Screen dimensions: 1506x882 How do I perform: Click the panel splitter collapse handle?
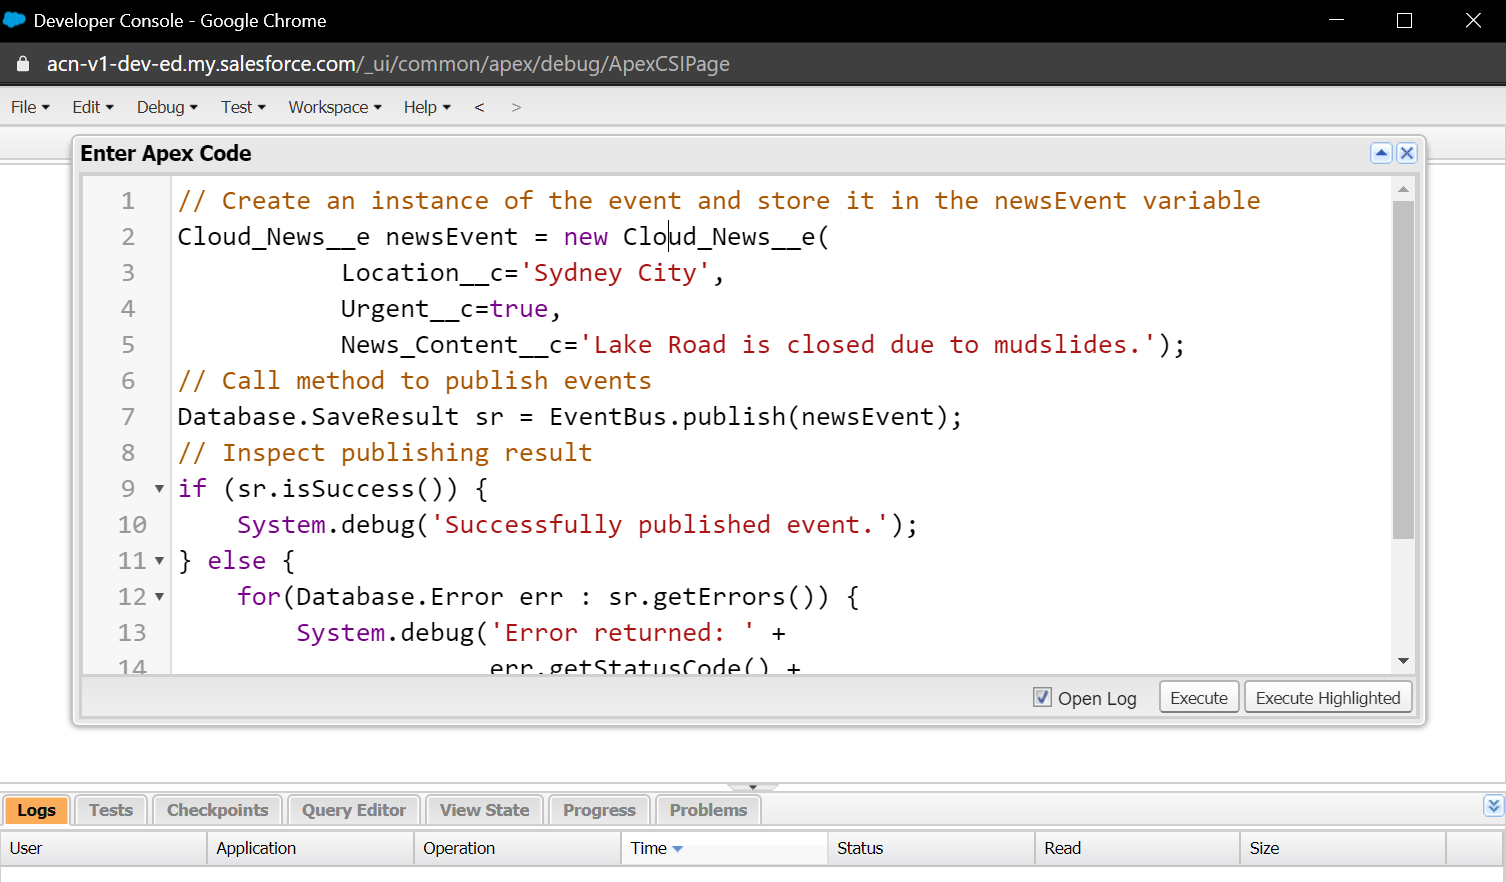pos(753,787)
